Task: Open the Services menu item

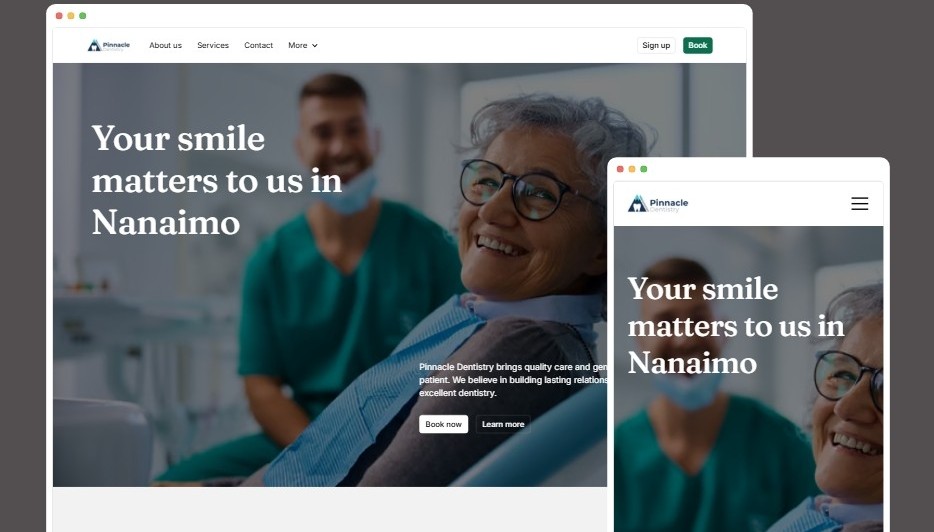Action: click(213, 45)
